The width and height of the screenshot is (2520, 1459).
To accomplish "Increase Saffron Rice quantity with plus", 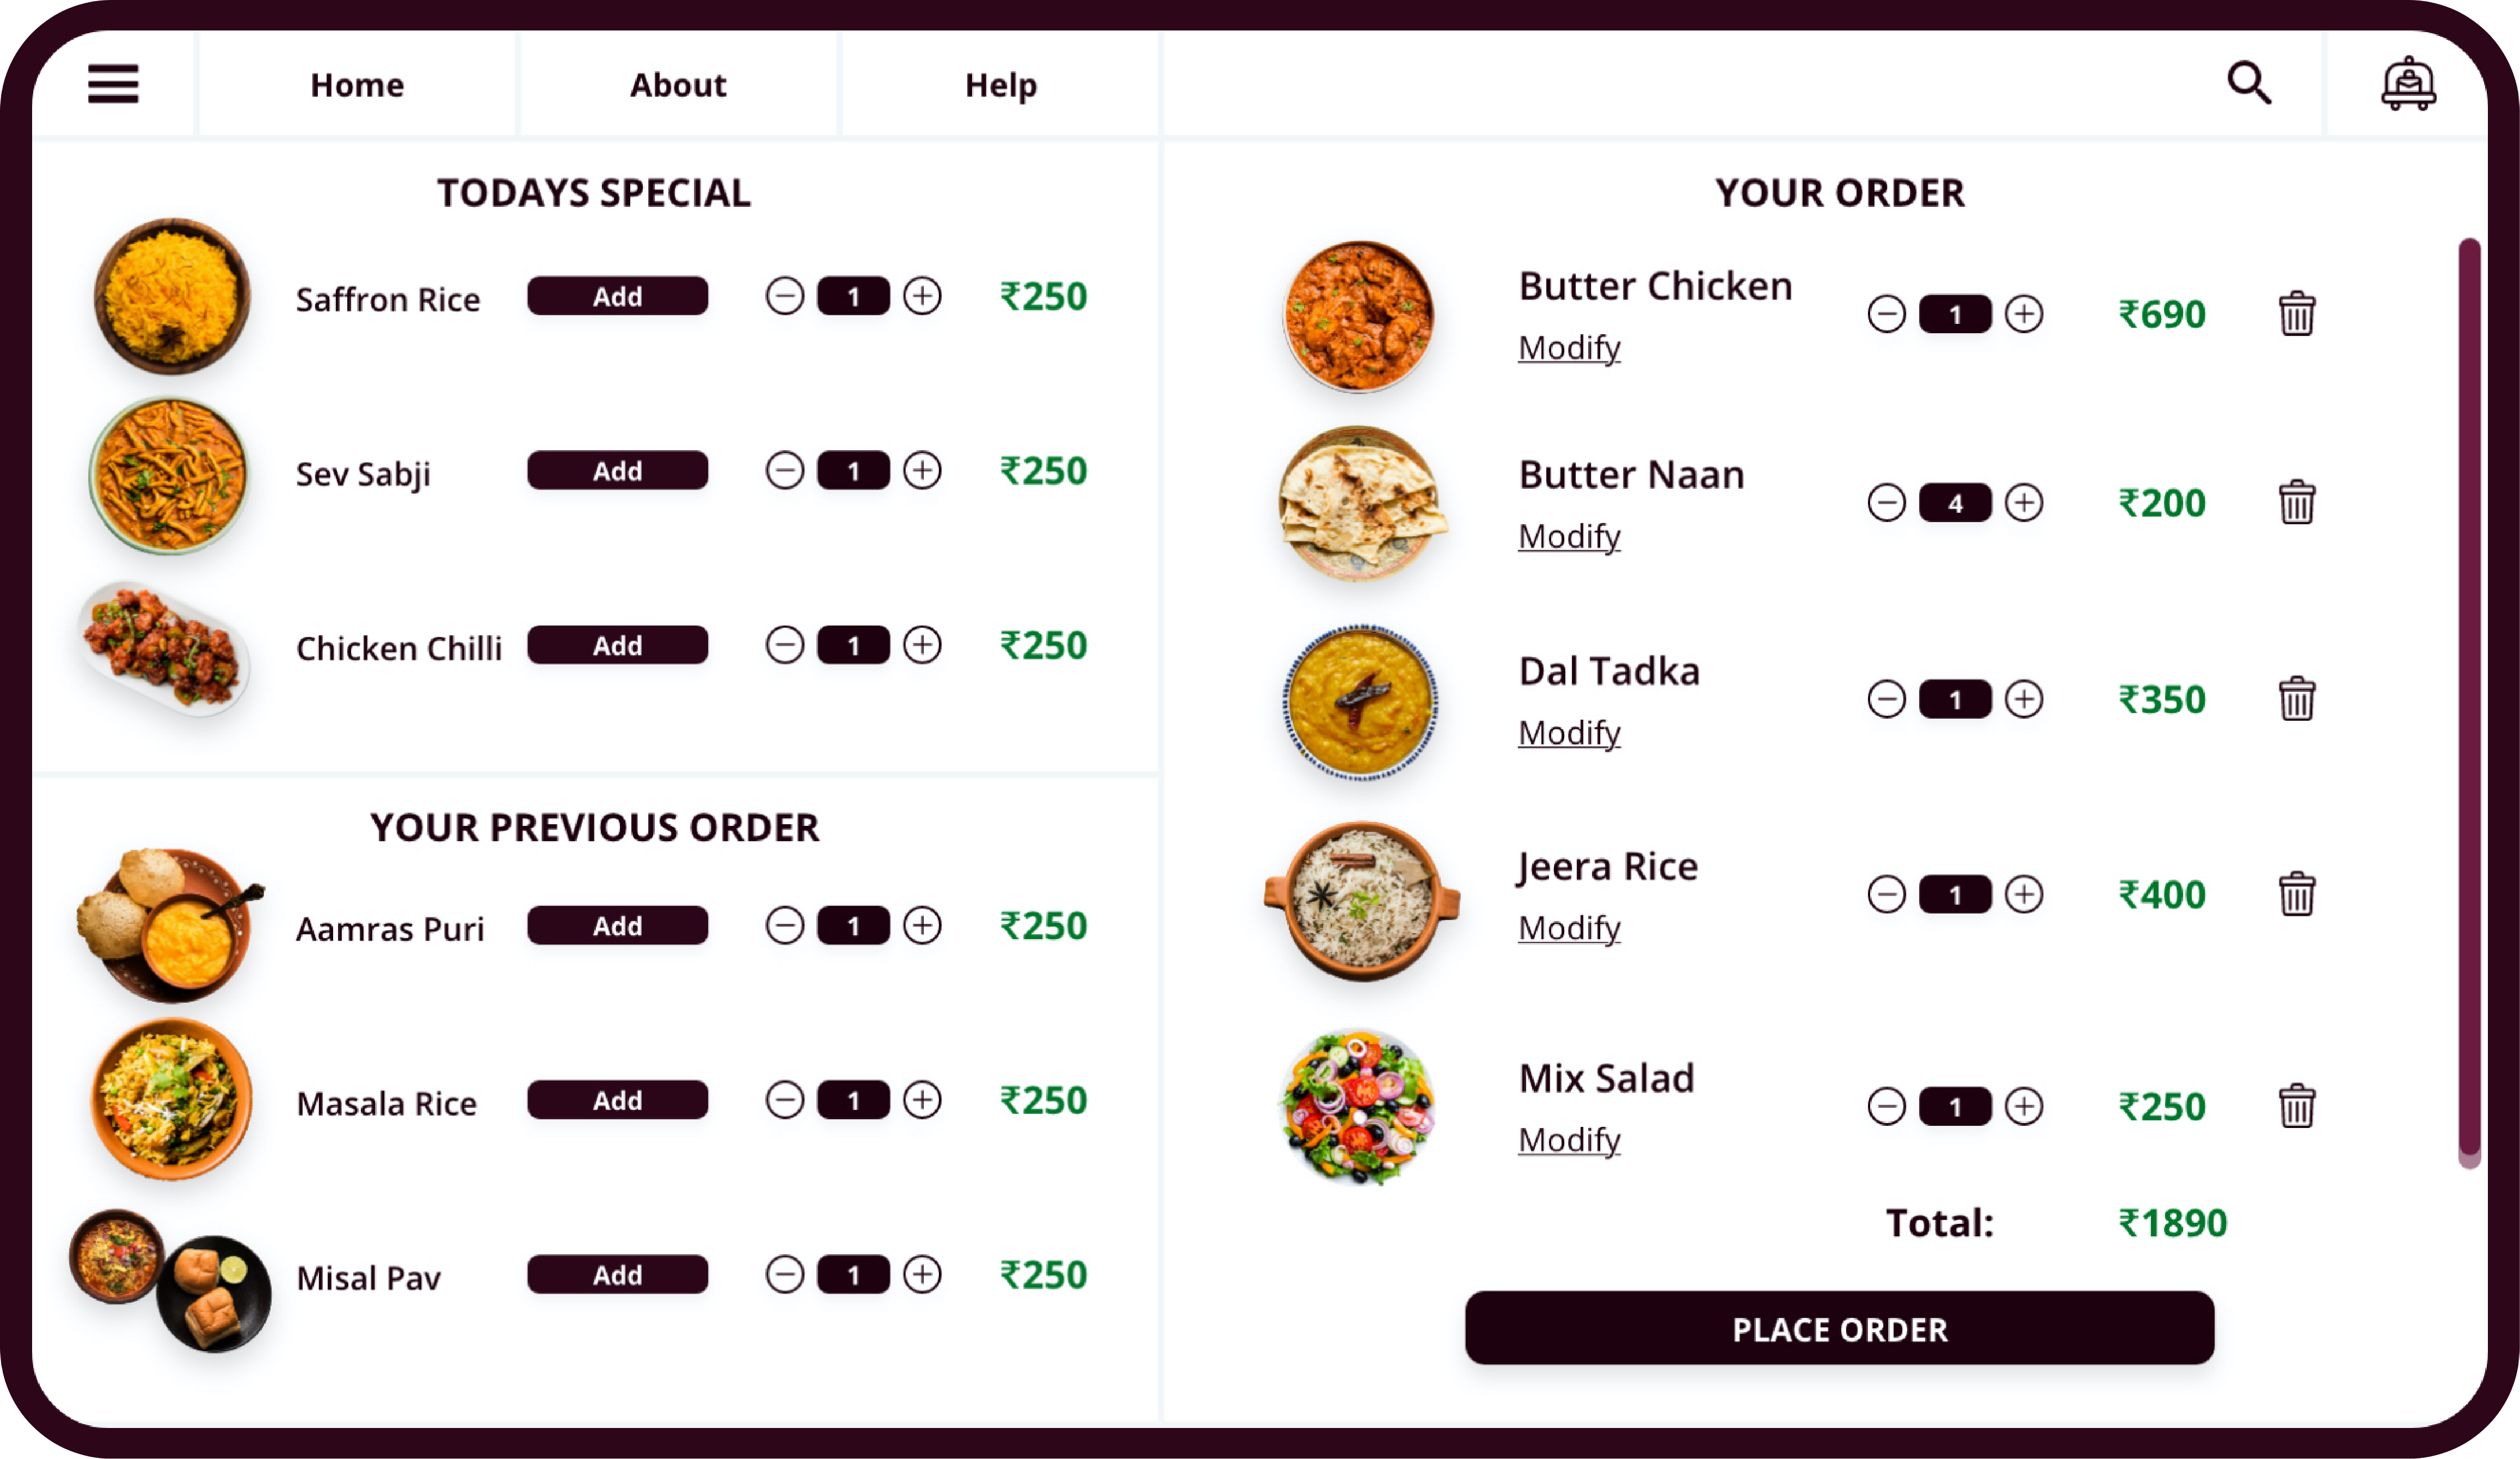I will tap(922, 296).
